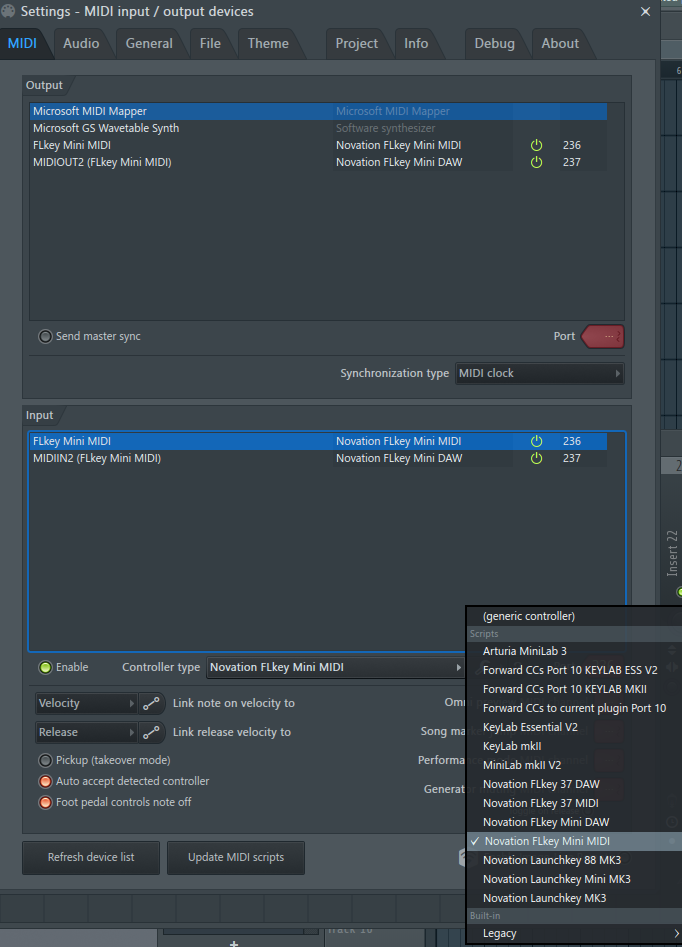Select Microsoft GS Wavetable Synth output
This screenshot has height=947, width=682.
(318, 128)
